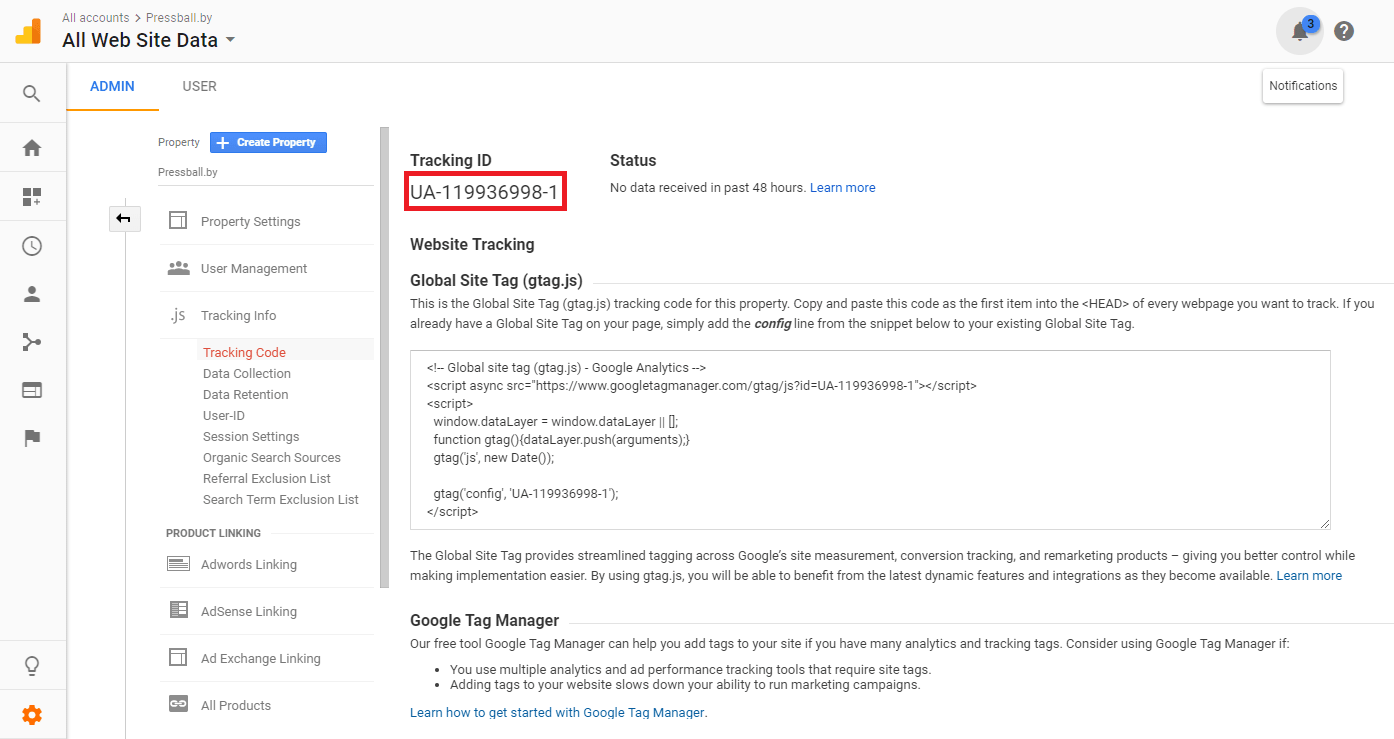1394x739 pixels.
Task: Open Discover lightbulb icon
Action: 32,665
